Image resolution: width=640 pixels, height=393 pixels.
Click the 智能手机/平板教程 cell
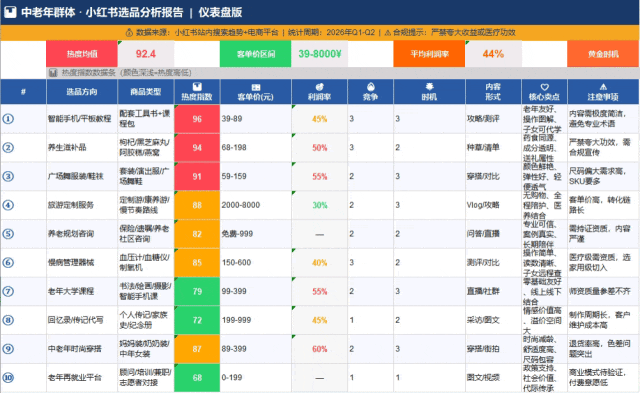click(82, 119)
